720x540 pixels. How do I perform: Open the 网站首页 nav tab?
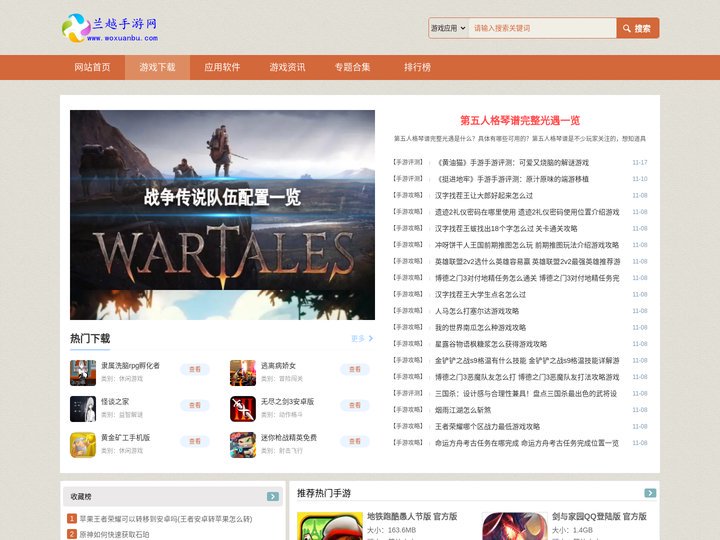coord(92,68)
